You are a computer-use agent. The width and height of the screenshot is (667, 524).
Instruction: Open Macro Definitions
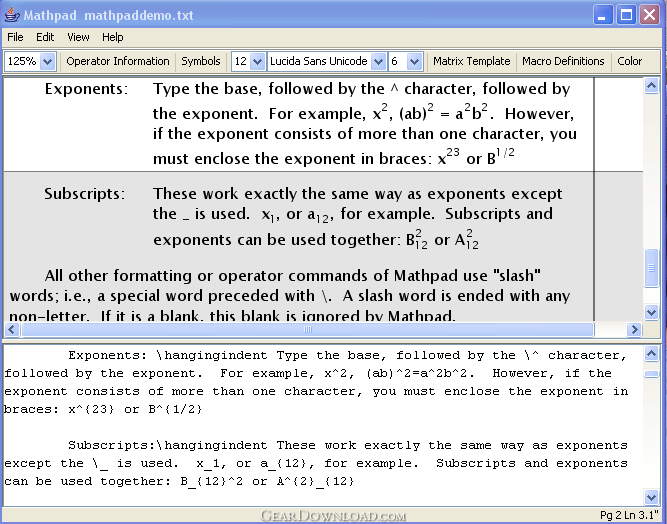563,61
